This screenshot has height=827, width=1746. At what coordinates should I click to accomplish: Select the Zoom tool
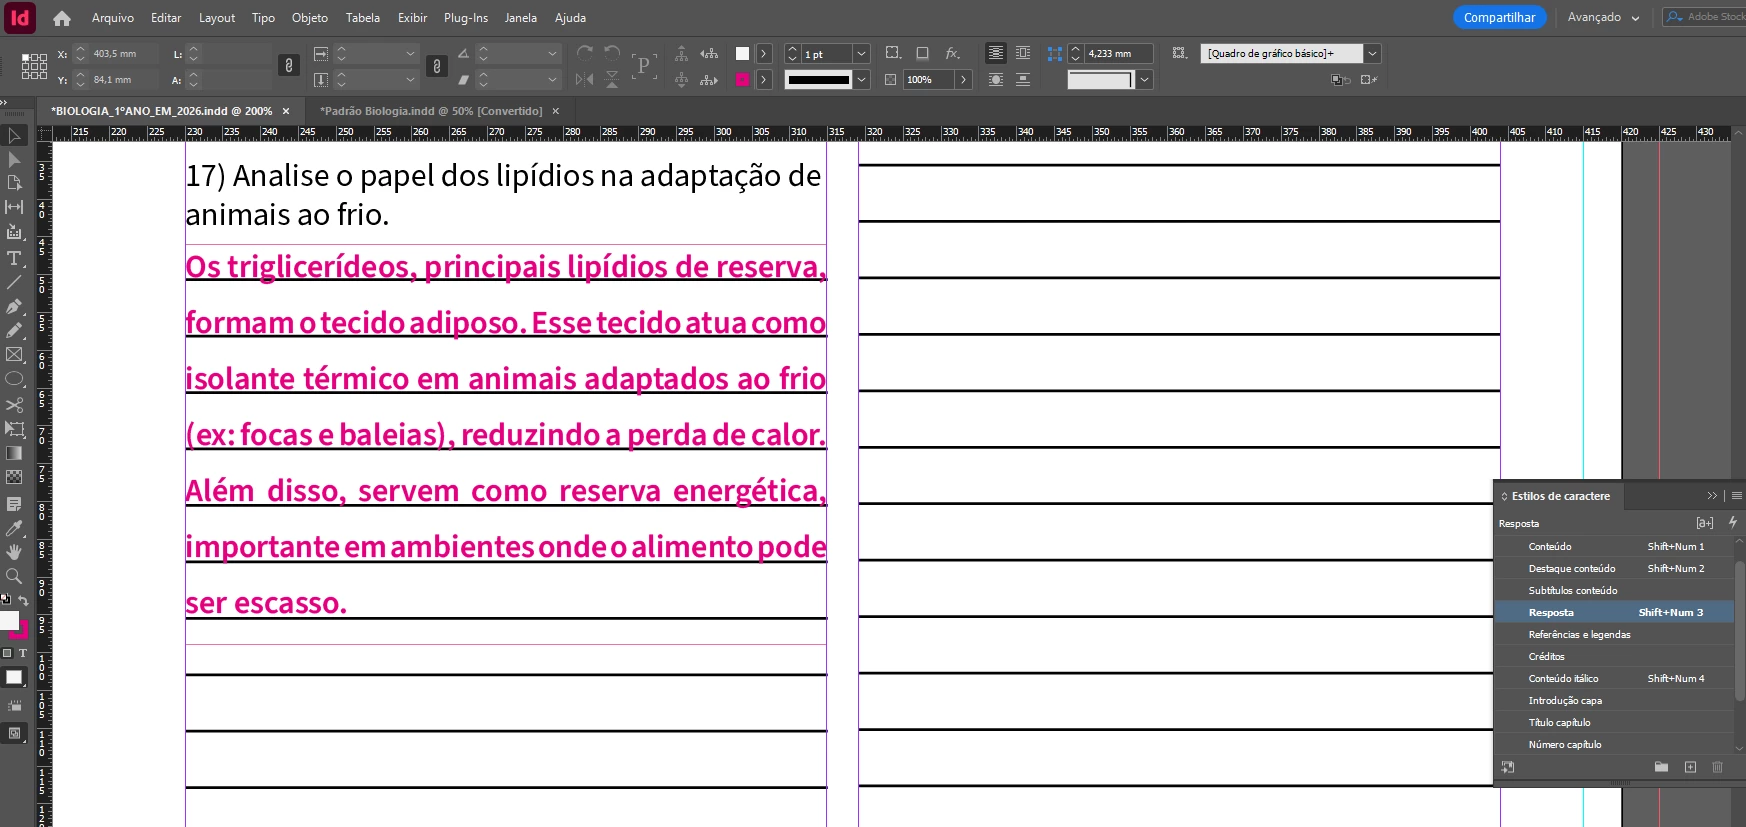pyautogui.click(x=14, y=576)
